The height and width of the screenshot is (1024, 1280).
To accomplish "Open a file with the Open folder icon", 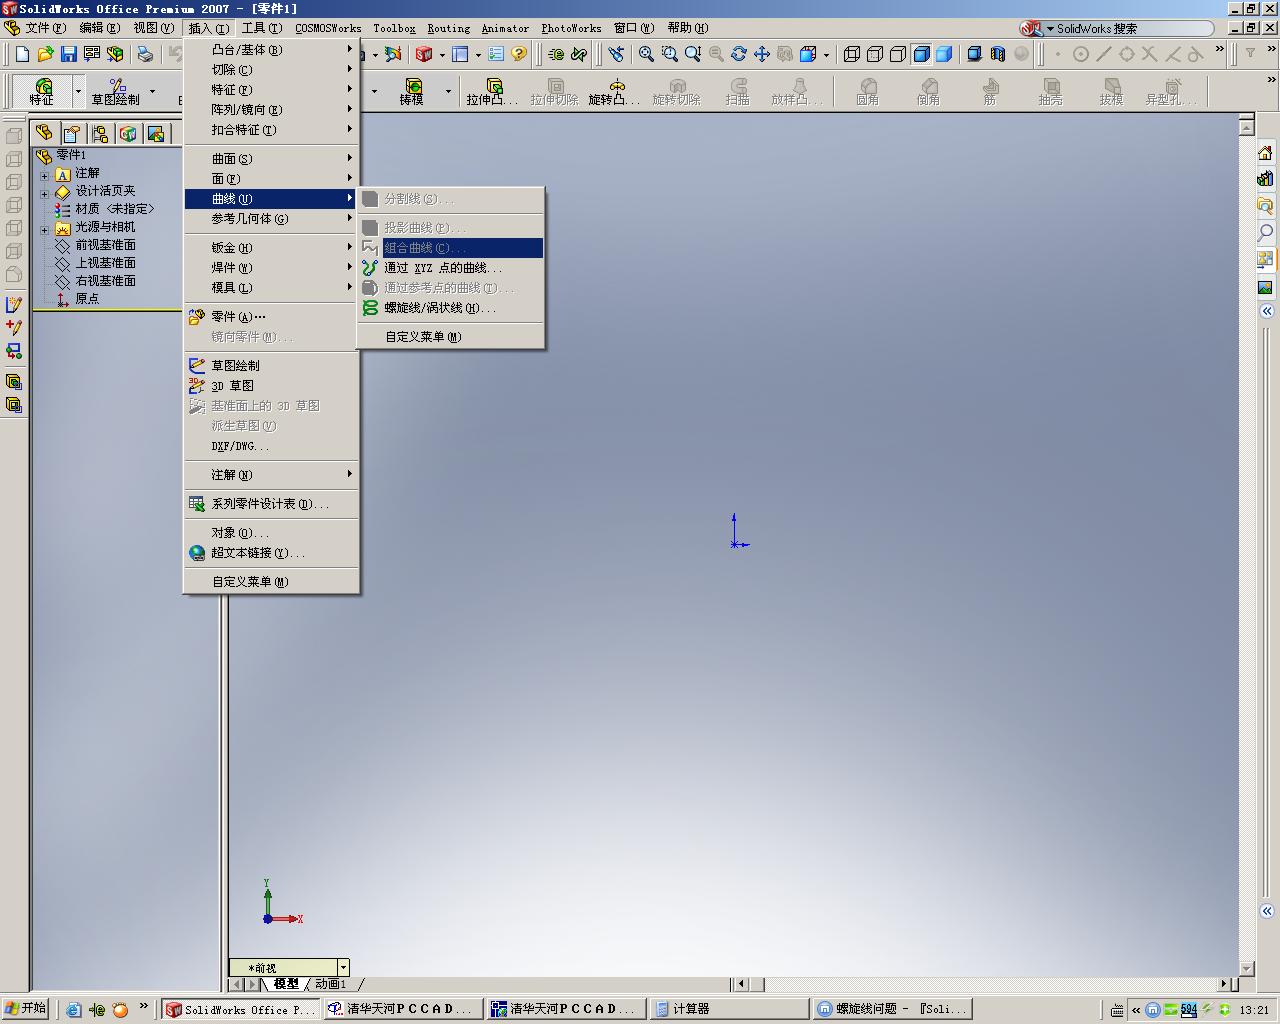I will pyautogui.click(x=46, y=54).
